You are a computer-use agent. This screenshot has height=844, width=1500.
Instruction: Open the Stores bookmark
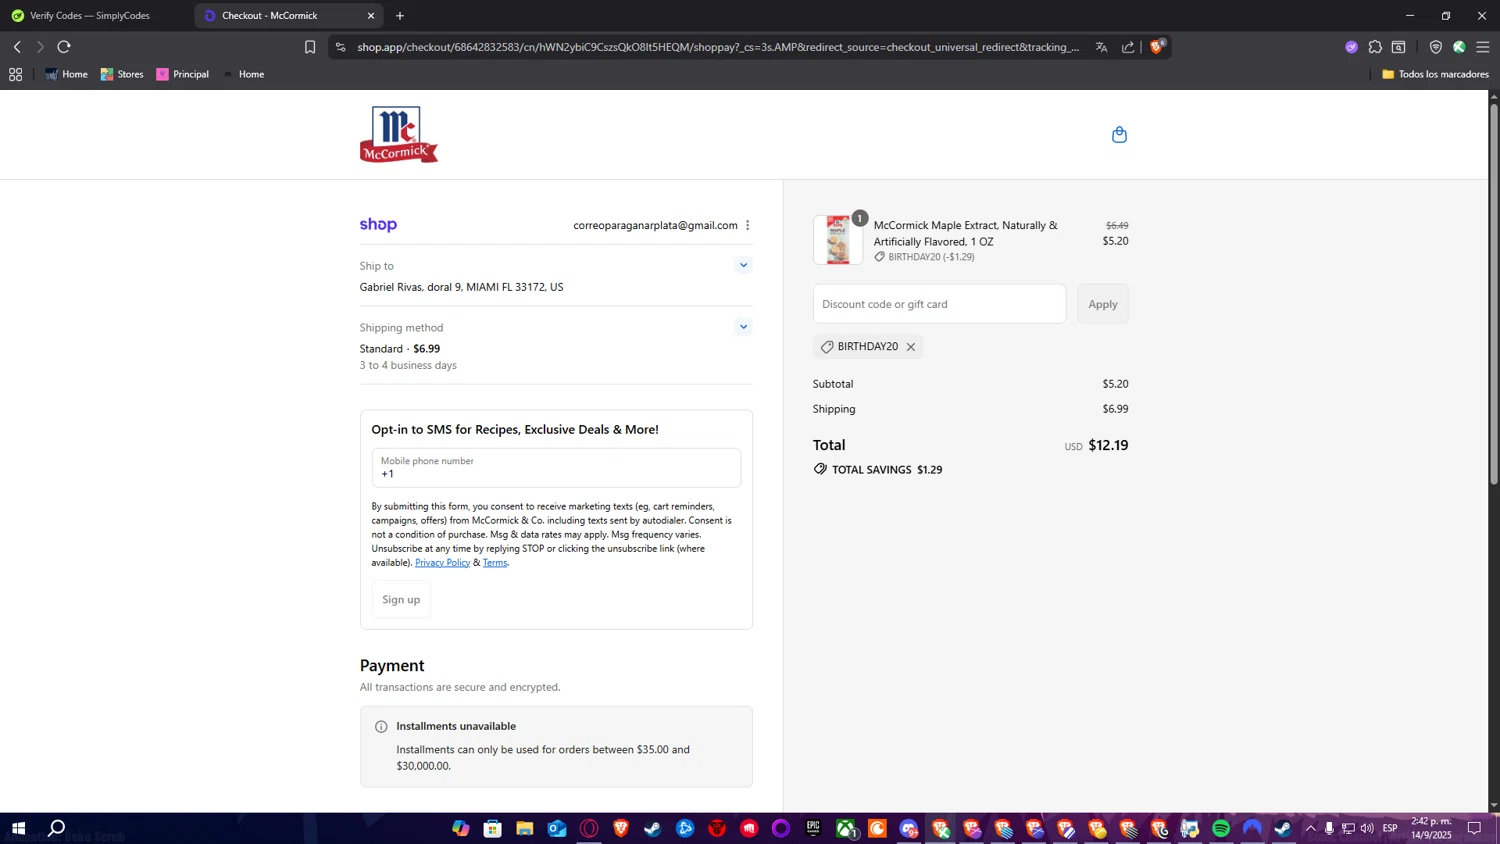tap(122, 74)
